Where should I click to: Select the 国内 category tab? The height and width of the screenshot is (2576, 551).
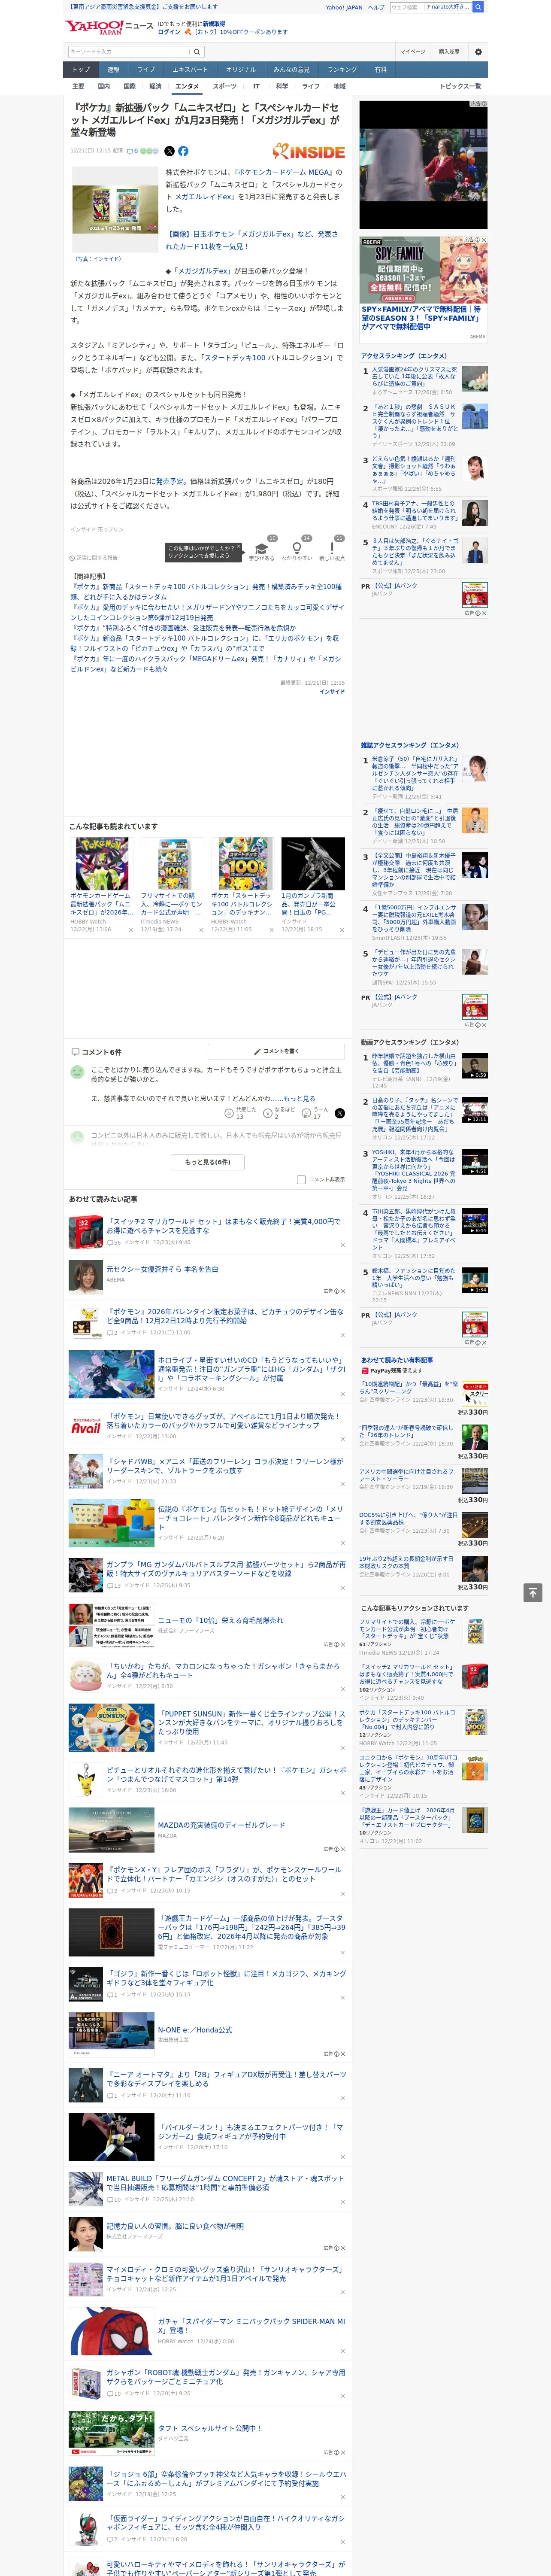tap(104, 86)
